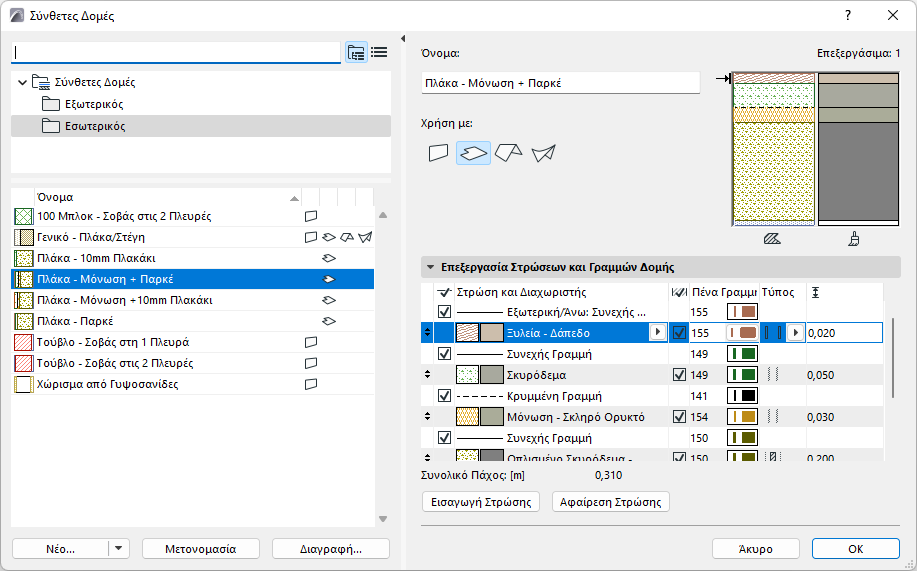Click the Άκυρο button
This screenshot has width=917, height=571.
coord(756,549)
